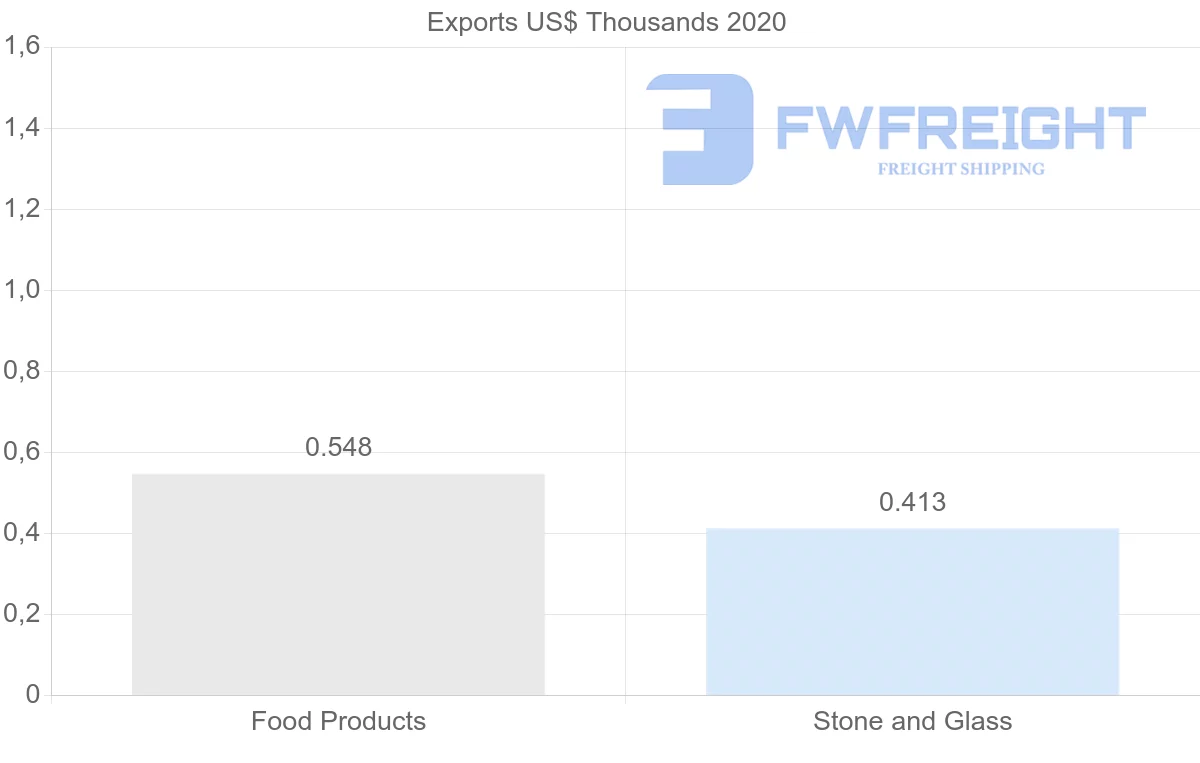
Task: Select the 0.413 data label
Action: [912, 502]
